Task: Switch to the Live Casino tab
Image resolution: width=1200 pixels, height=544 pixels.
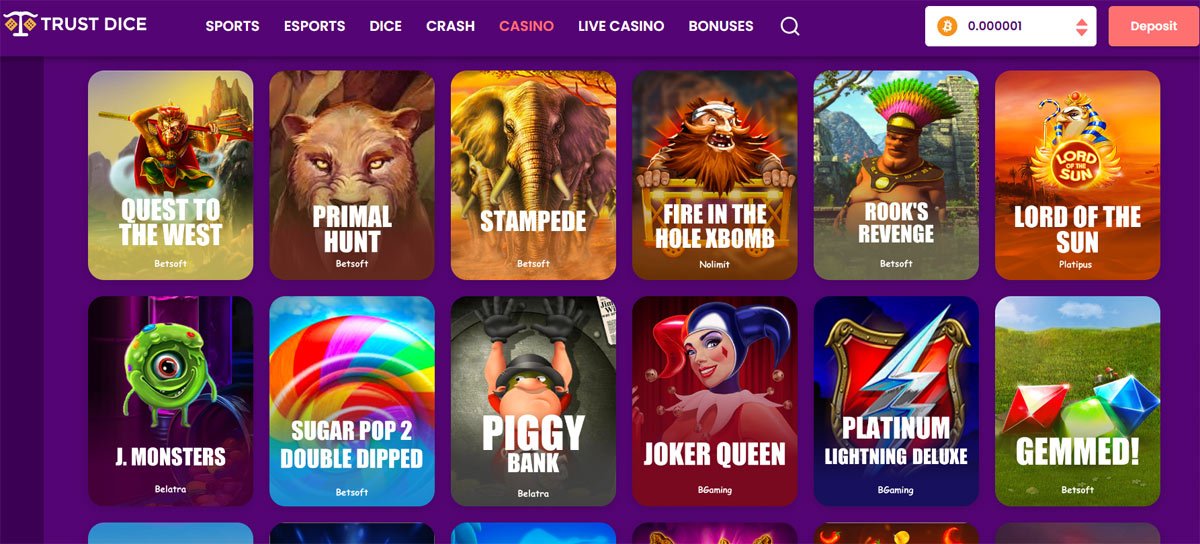Action: pos(621,26)
